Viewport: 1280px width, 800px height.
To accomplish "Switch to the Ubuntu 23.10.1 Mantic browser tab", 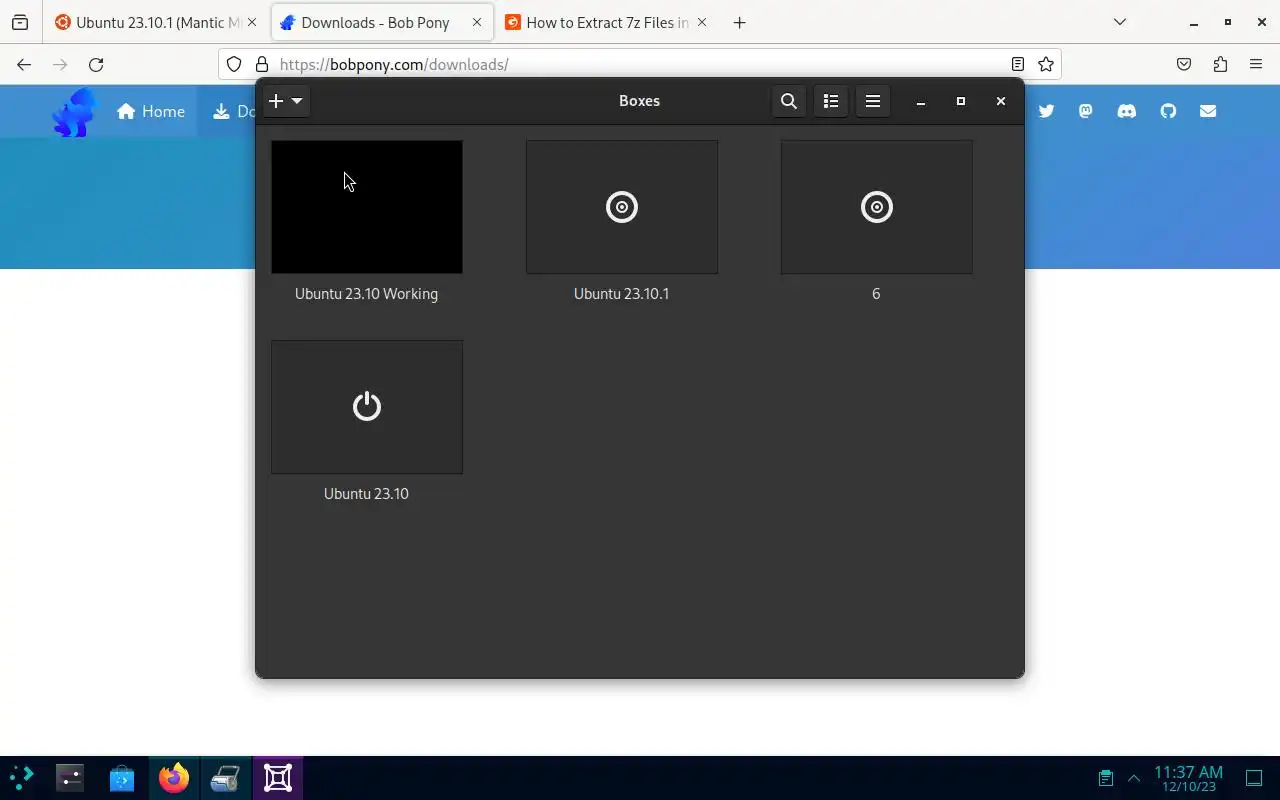I will [x=156, y=22].
